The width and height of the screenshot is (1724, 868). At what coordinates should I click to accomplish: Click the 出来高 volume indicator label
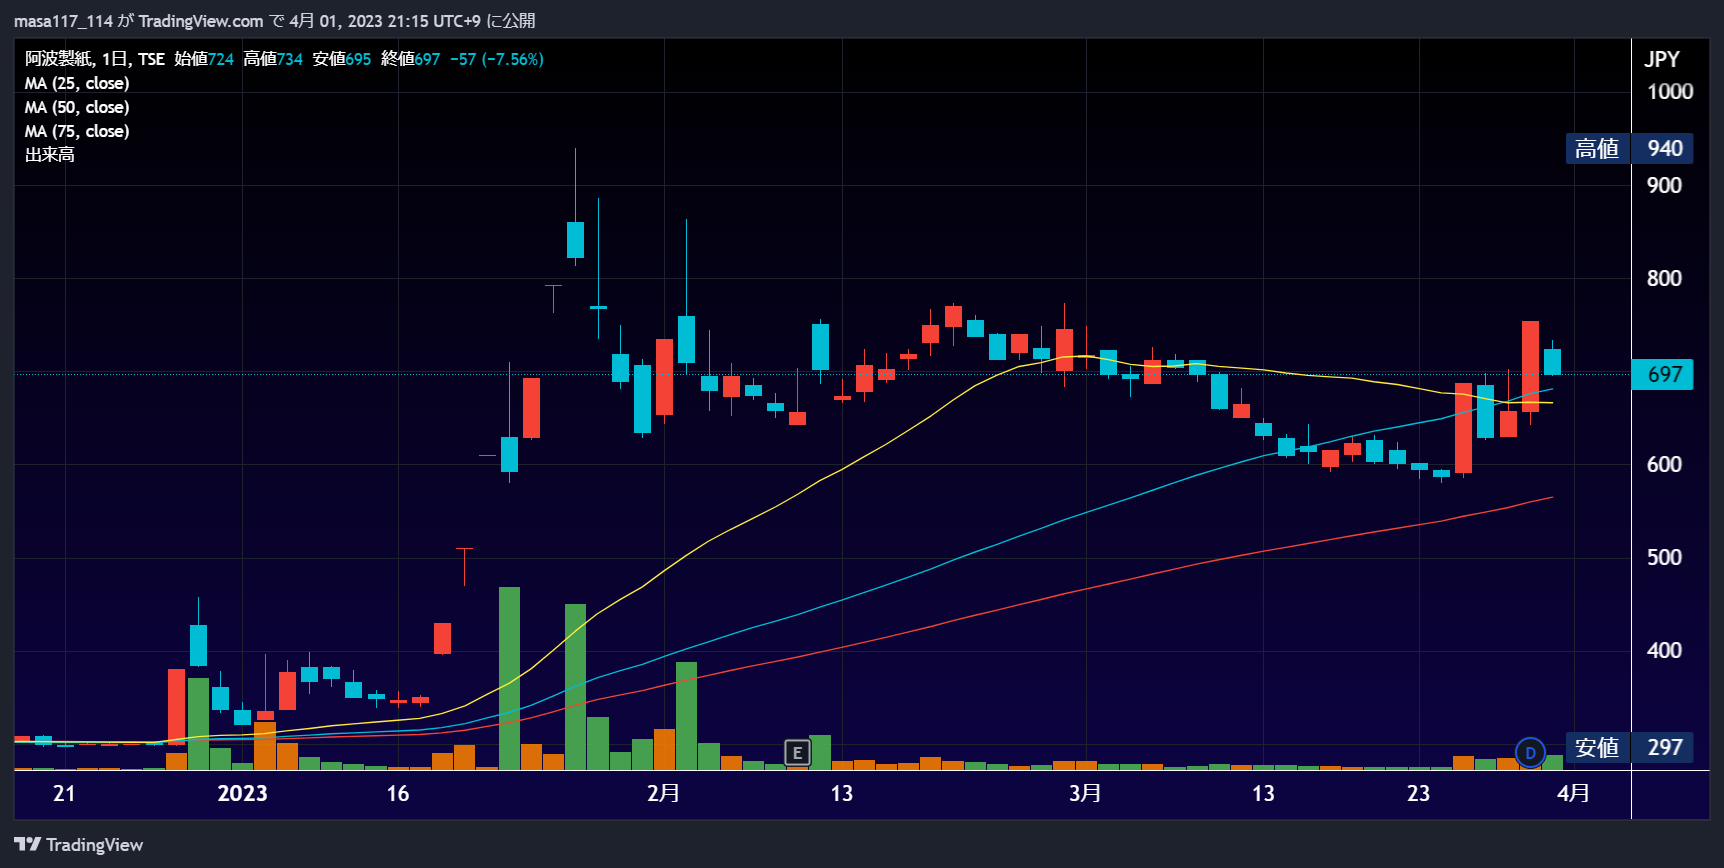(x=50, y=155)
